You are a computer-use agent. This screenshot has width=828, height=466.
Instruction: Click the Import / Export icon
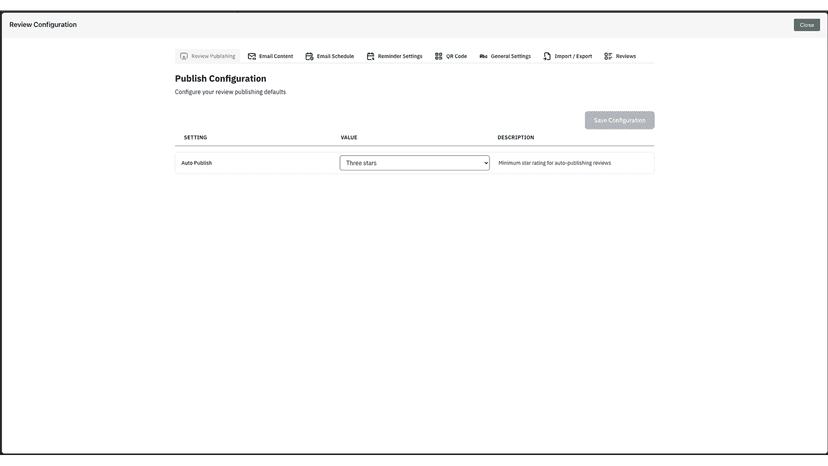pos(547,56)
